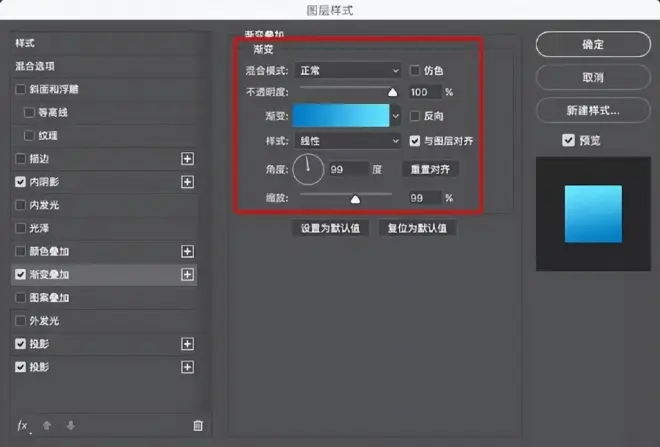Click the 角度 angle dial
The image size is (660, 447).
pyautogui.click(x=308, y=170)
